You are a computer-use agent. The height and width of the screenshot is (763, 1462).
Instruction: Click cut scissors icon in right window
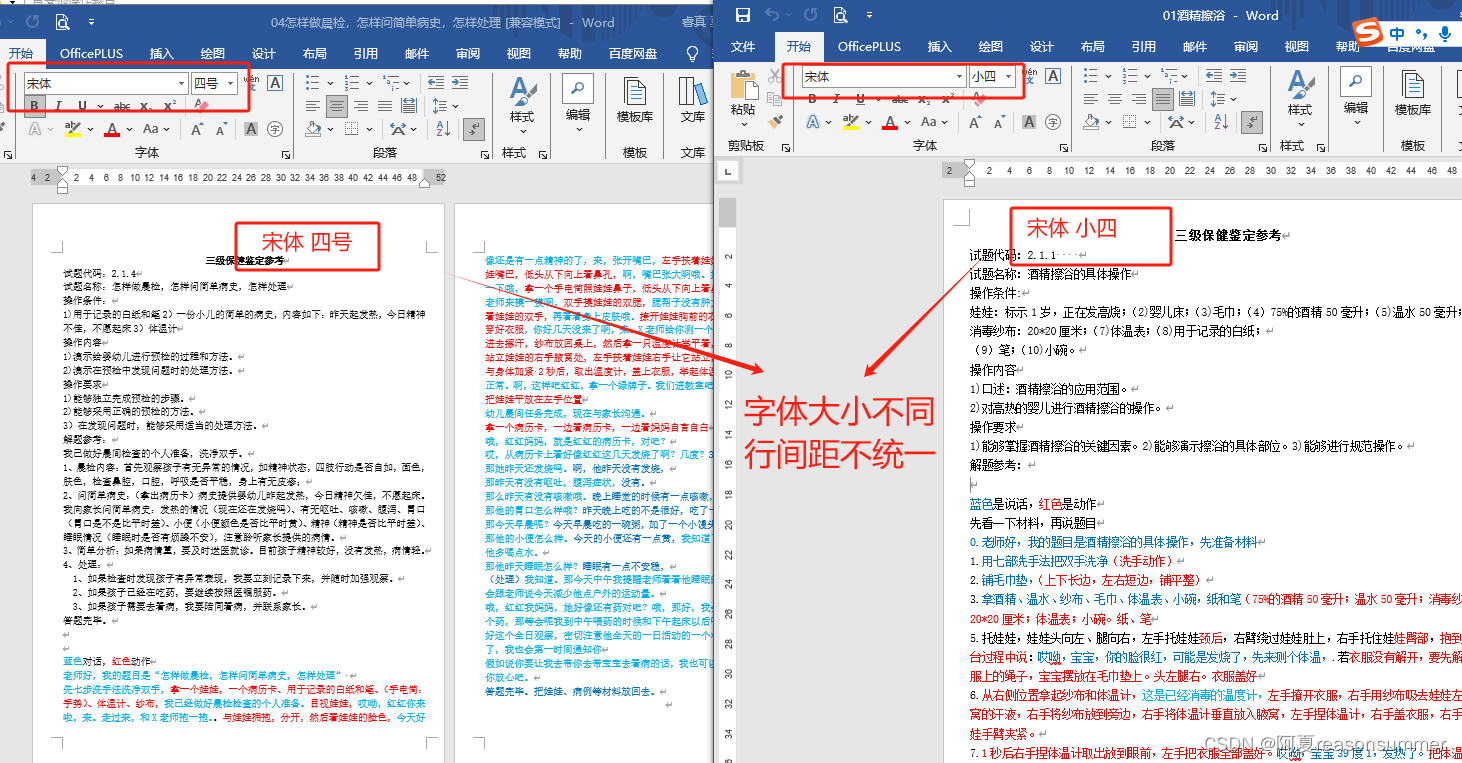click(775, 75)
